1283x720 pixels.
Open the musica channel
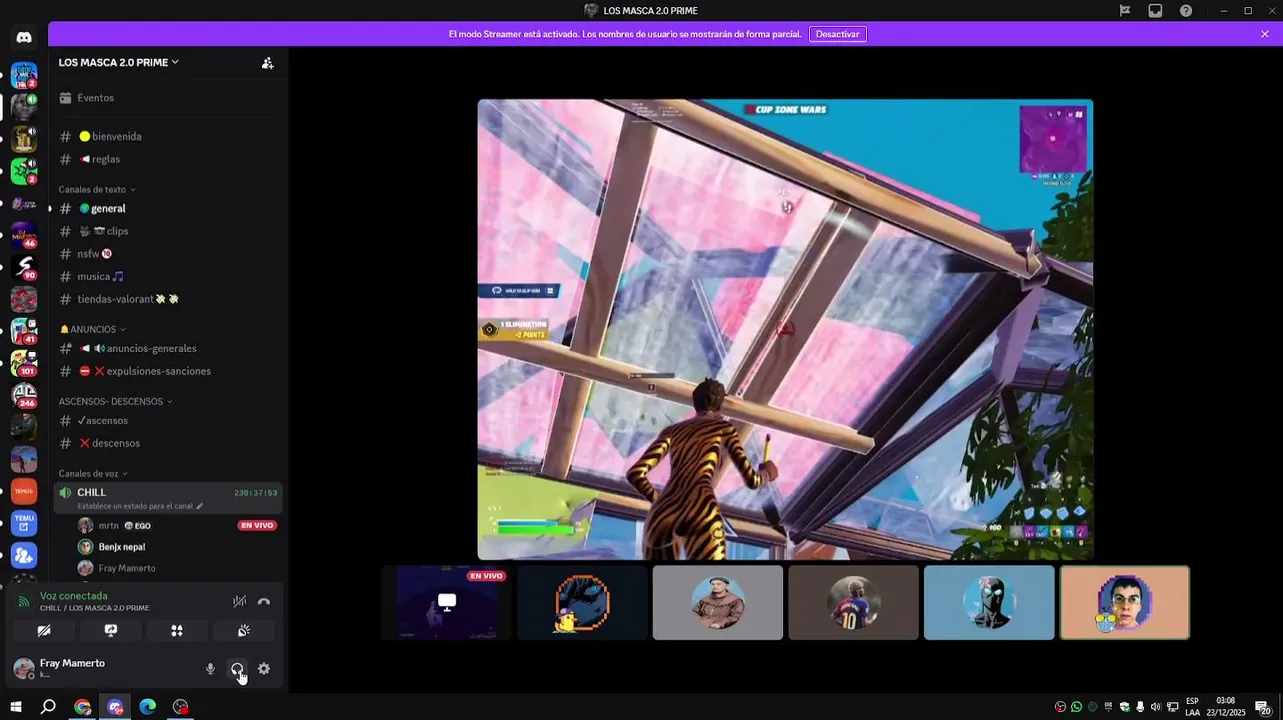pyautogui.click(x=167, y=276)
